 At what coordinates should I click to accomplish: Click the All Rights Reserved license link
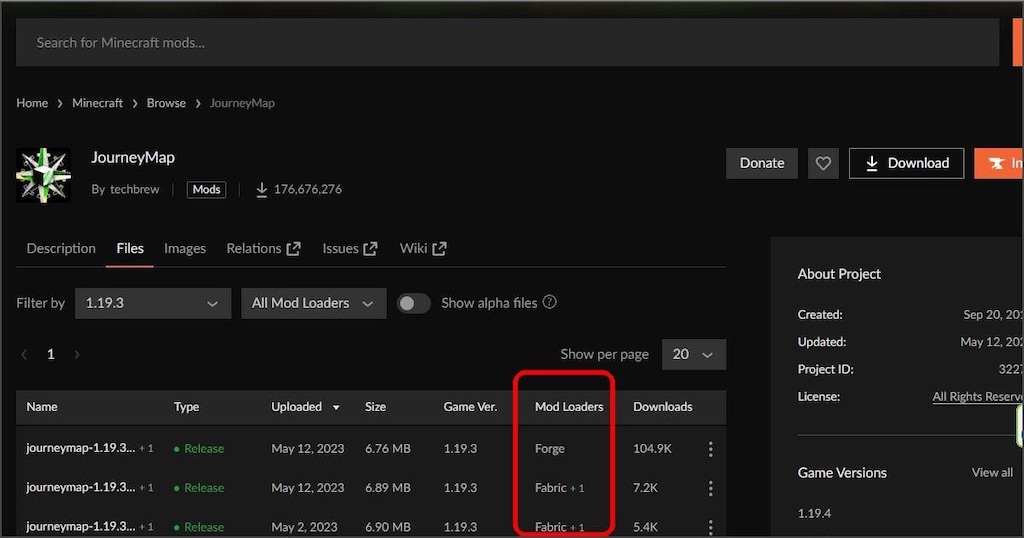pos(978,396)
